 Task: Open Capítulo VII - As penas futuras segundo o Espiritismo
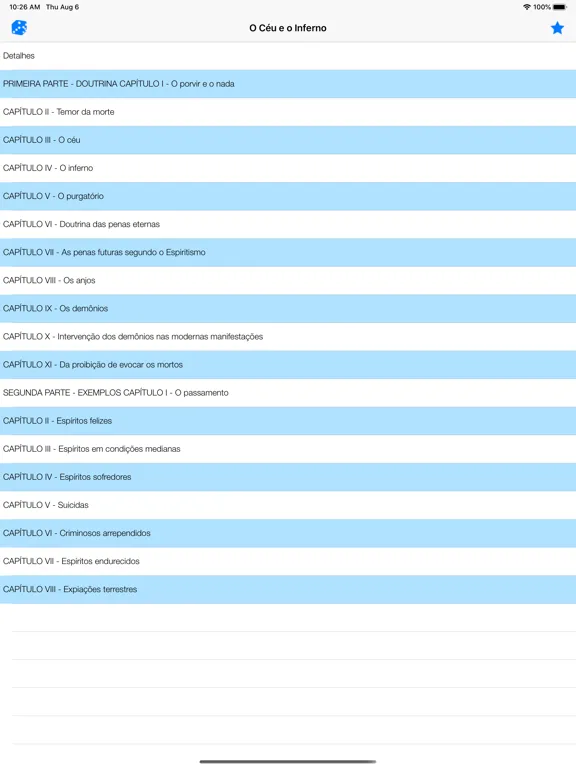coord(288,252)
